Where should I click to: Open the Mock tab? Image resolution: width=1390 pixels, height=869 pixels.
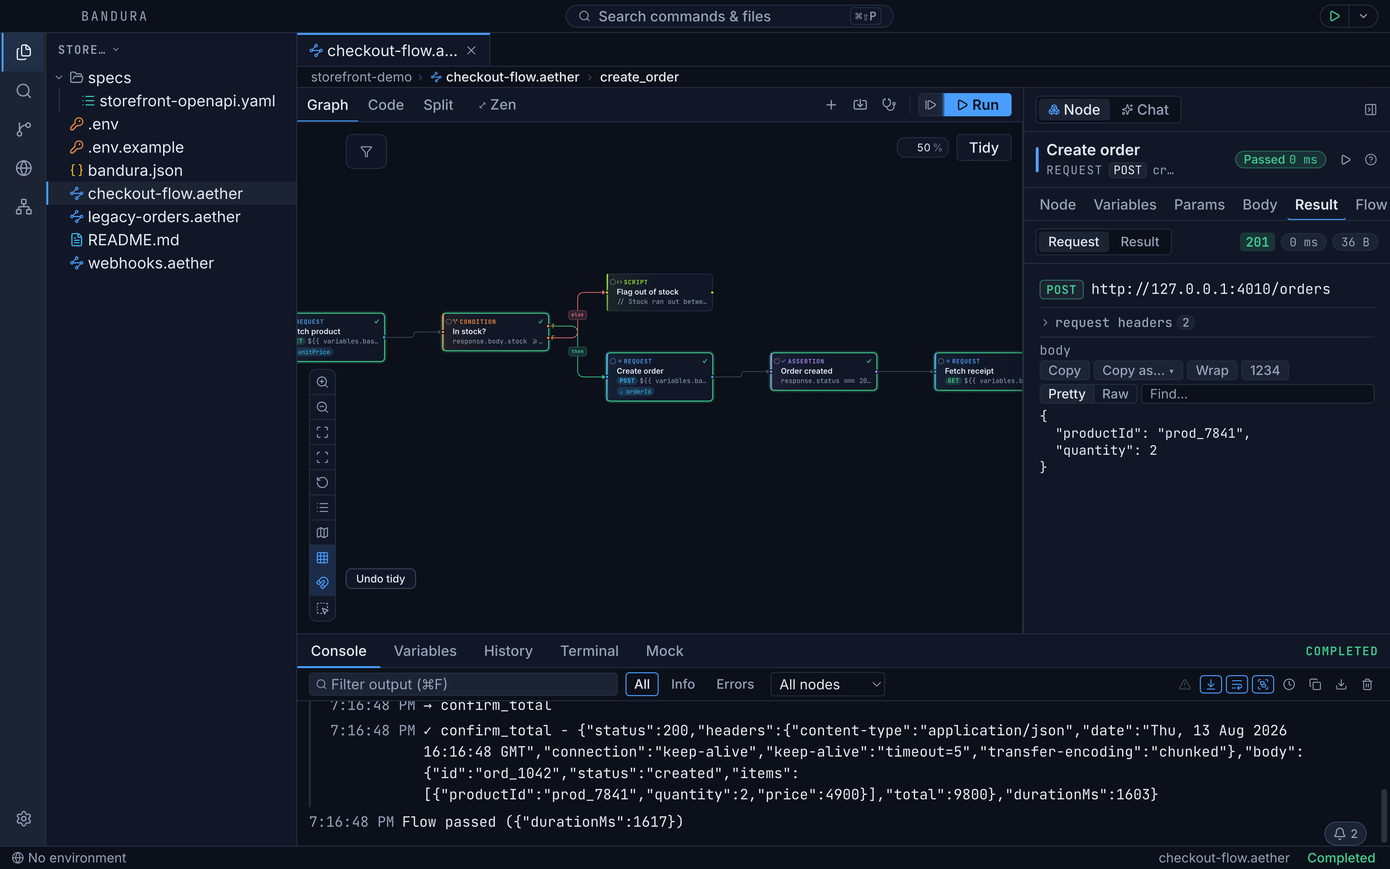[665, 651]
